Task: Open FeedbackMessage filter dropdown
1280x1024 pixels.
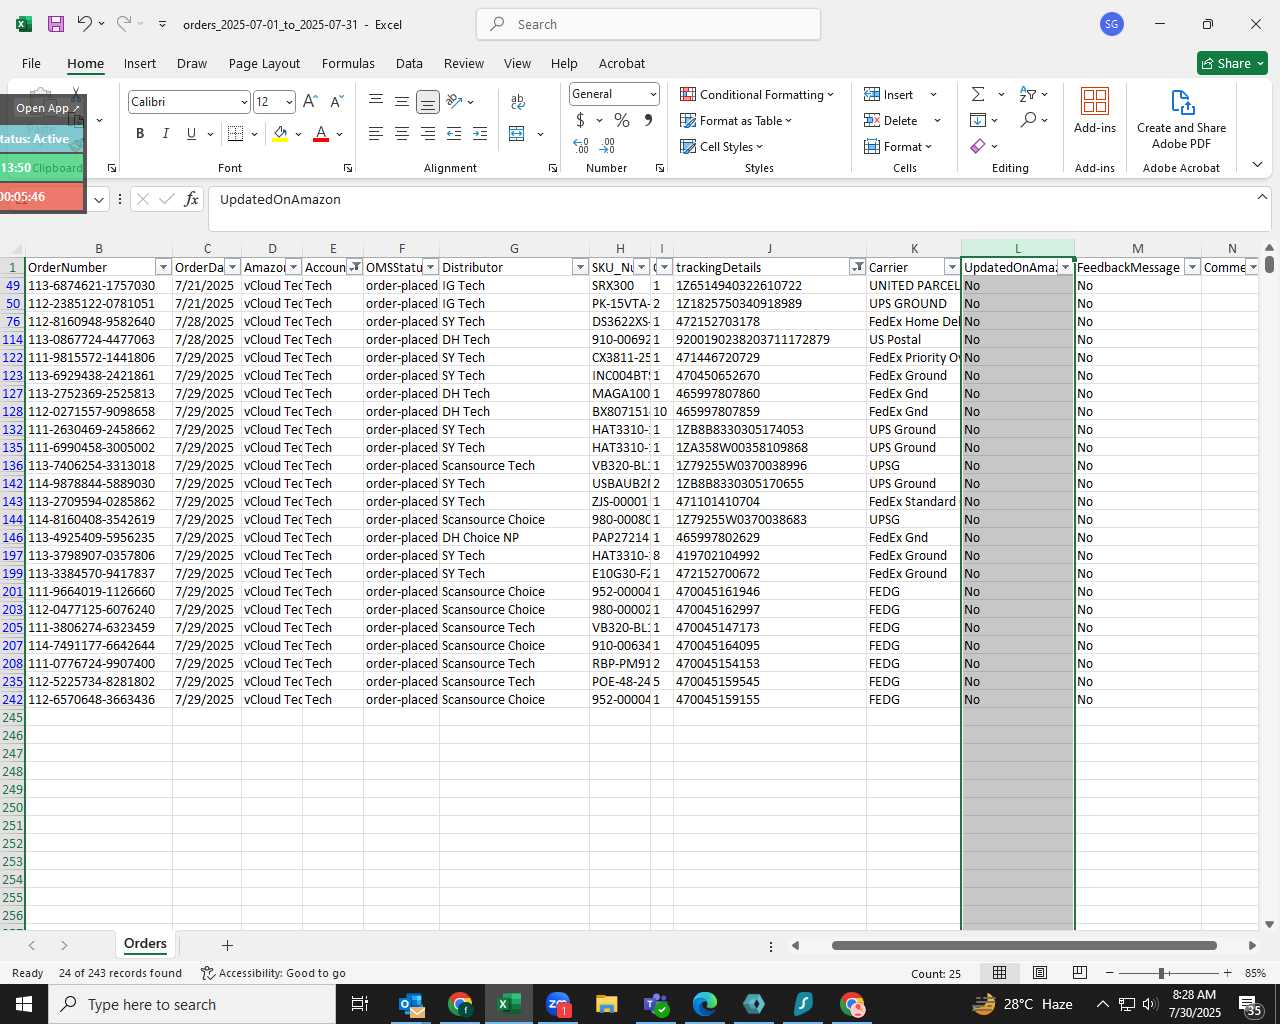Action: (1192, 267)
